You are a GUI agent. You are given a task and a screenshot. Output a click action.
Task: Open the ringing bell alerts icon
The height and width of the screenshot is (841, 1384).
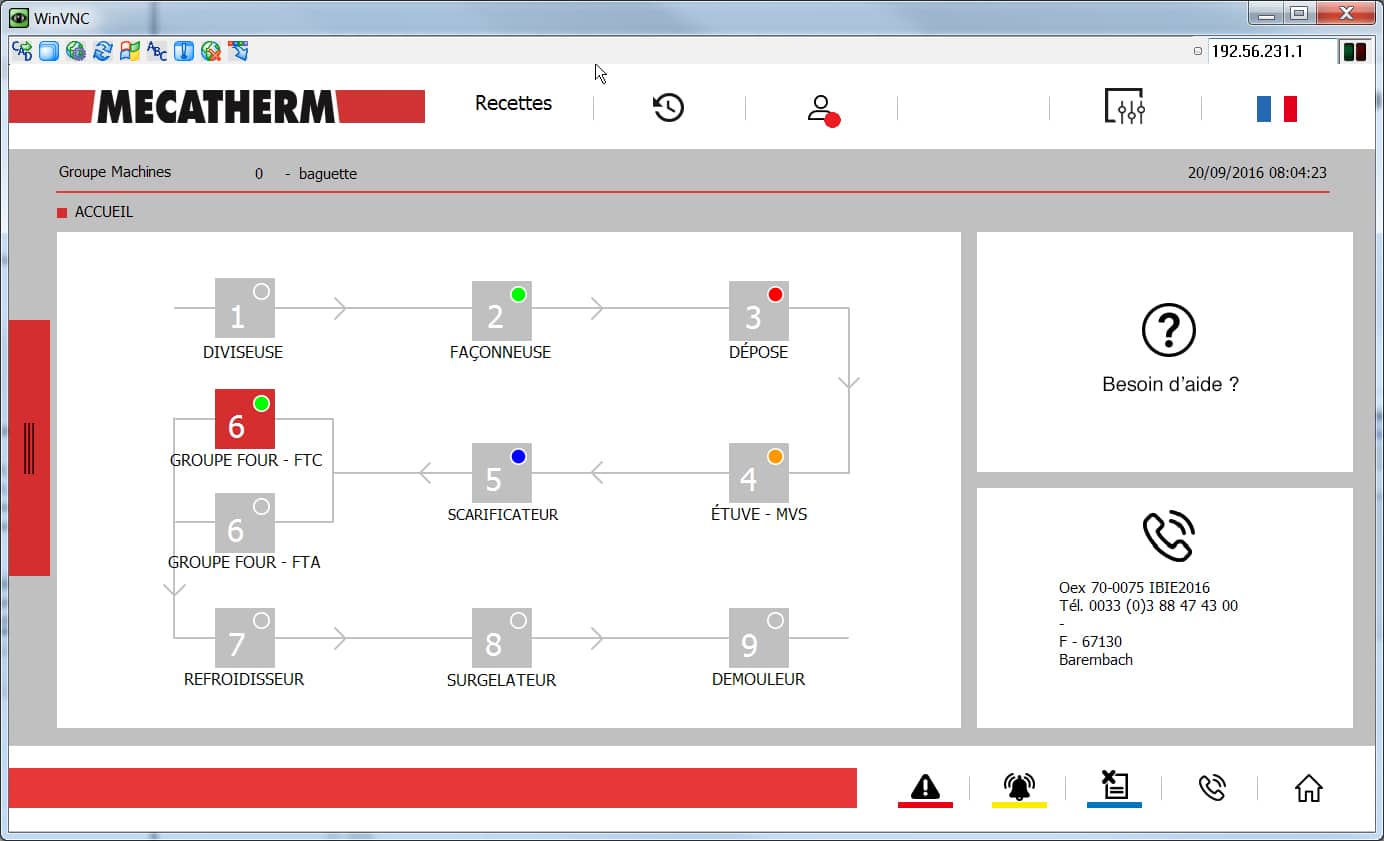1019,788
